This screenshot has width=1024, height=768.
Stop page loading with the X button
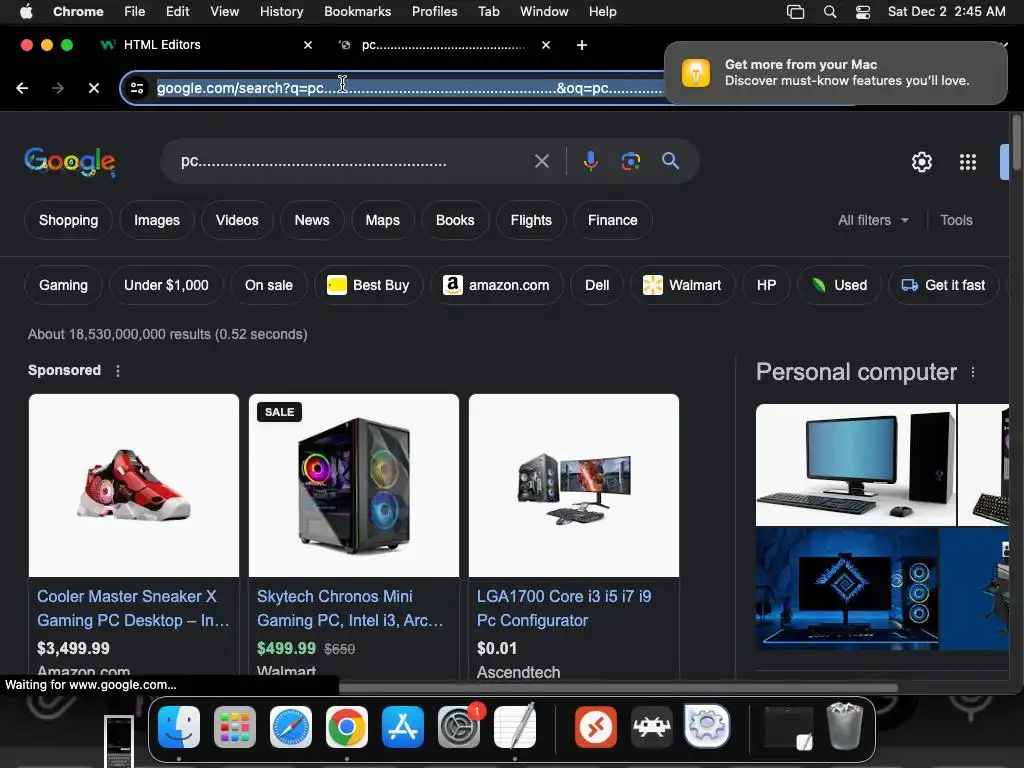(x=94, y=88)
